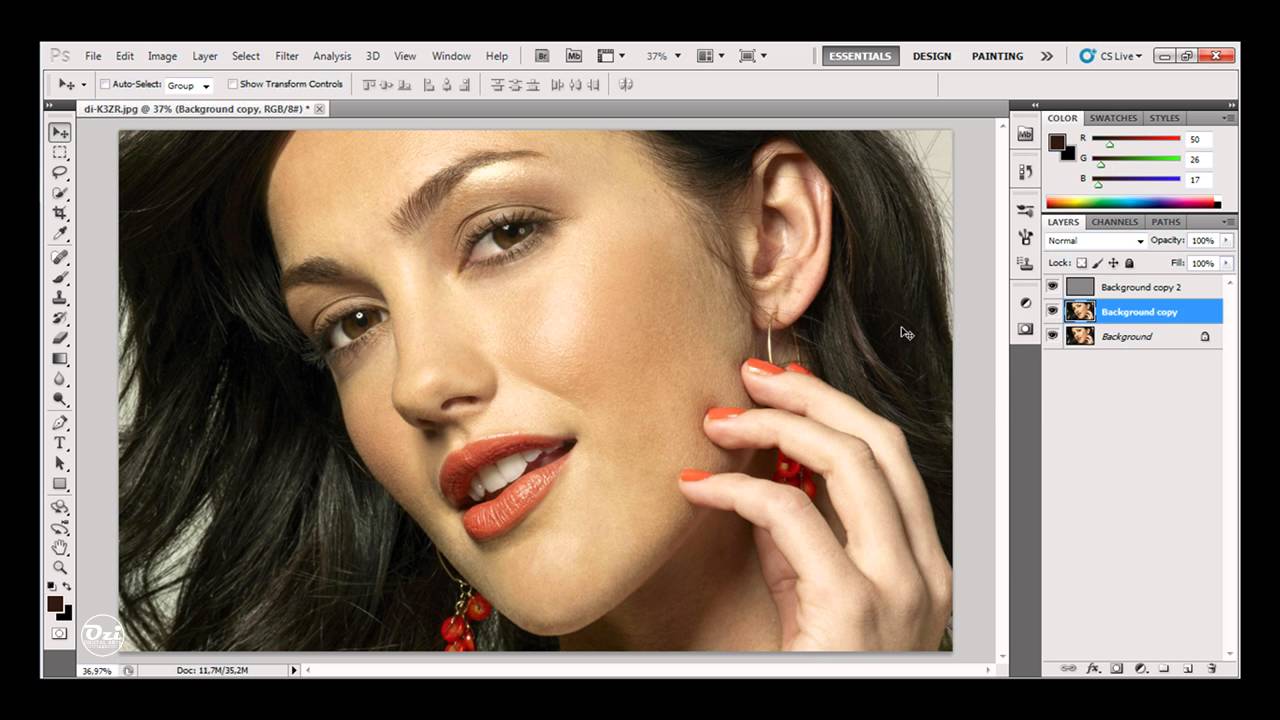1280x720 pixels.
Task: Add a layer mask to Background copy
Action: click(x=1116, y=668)
